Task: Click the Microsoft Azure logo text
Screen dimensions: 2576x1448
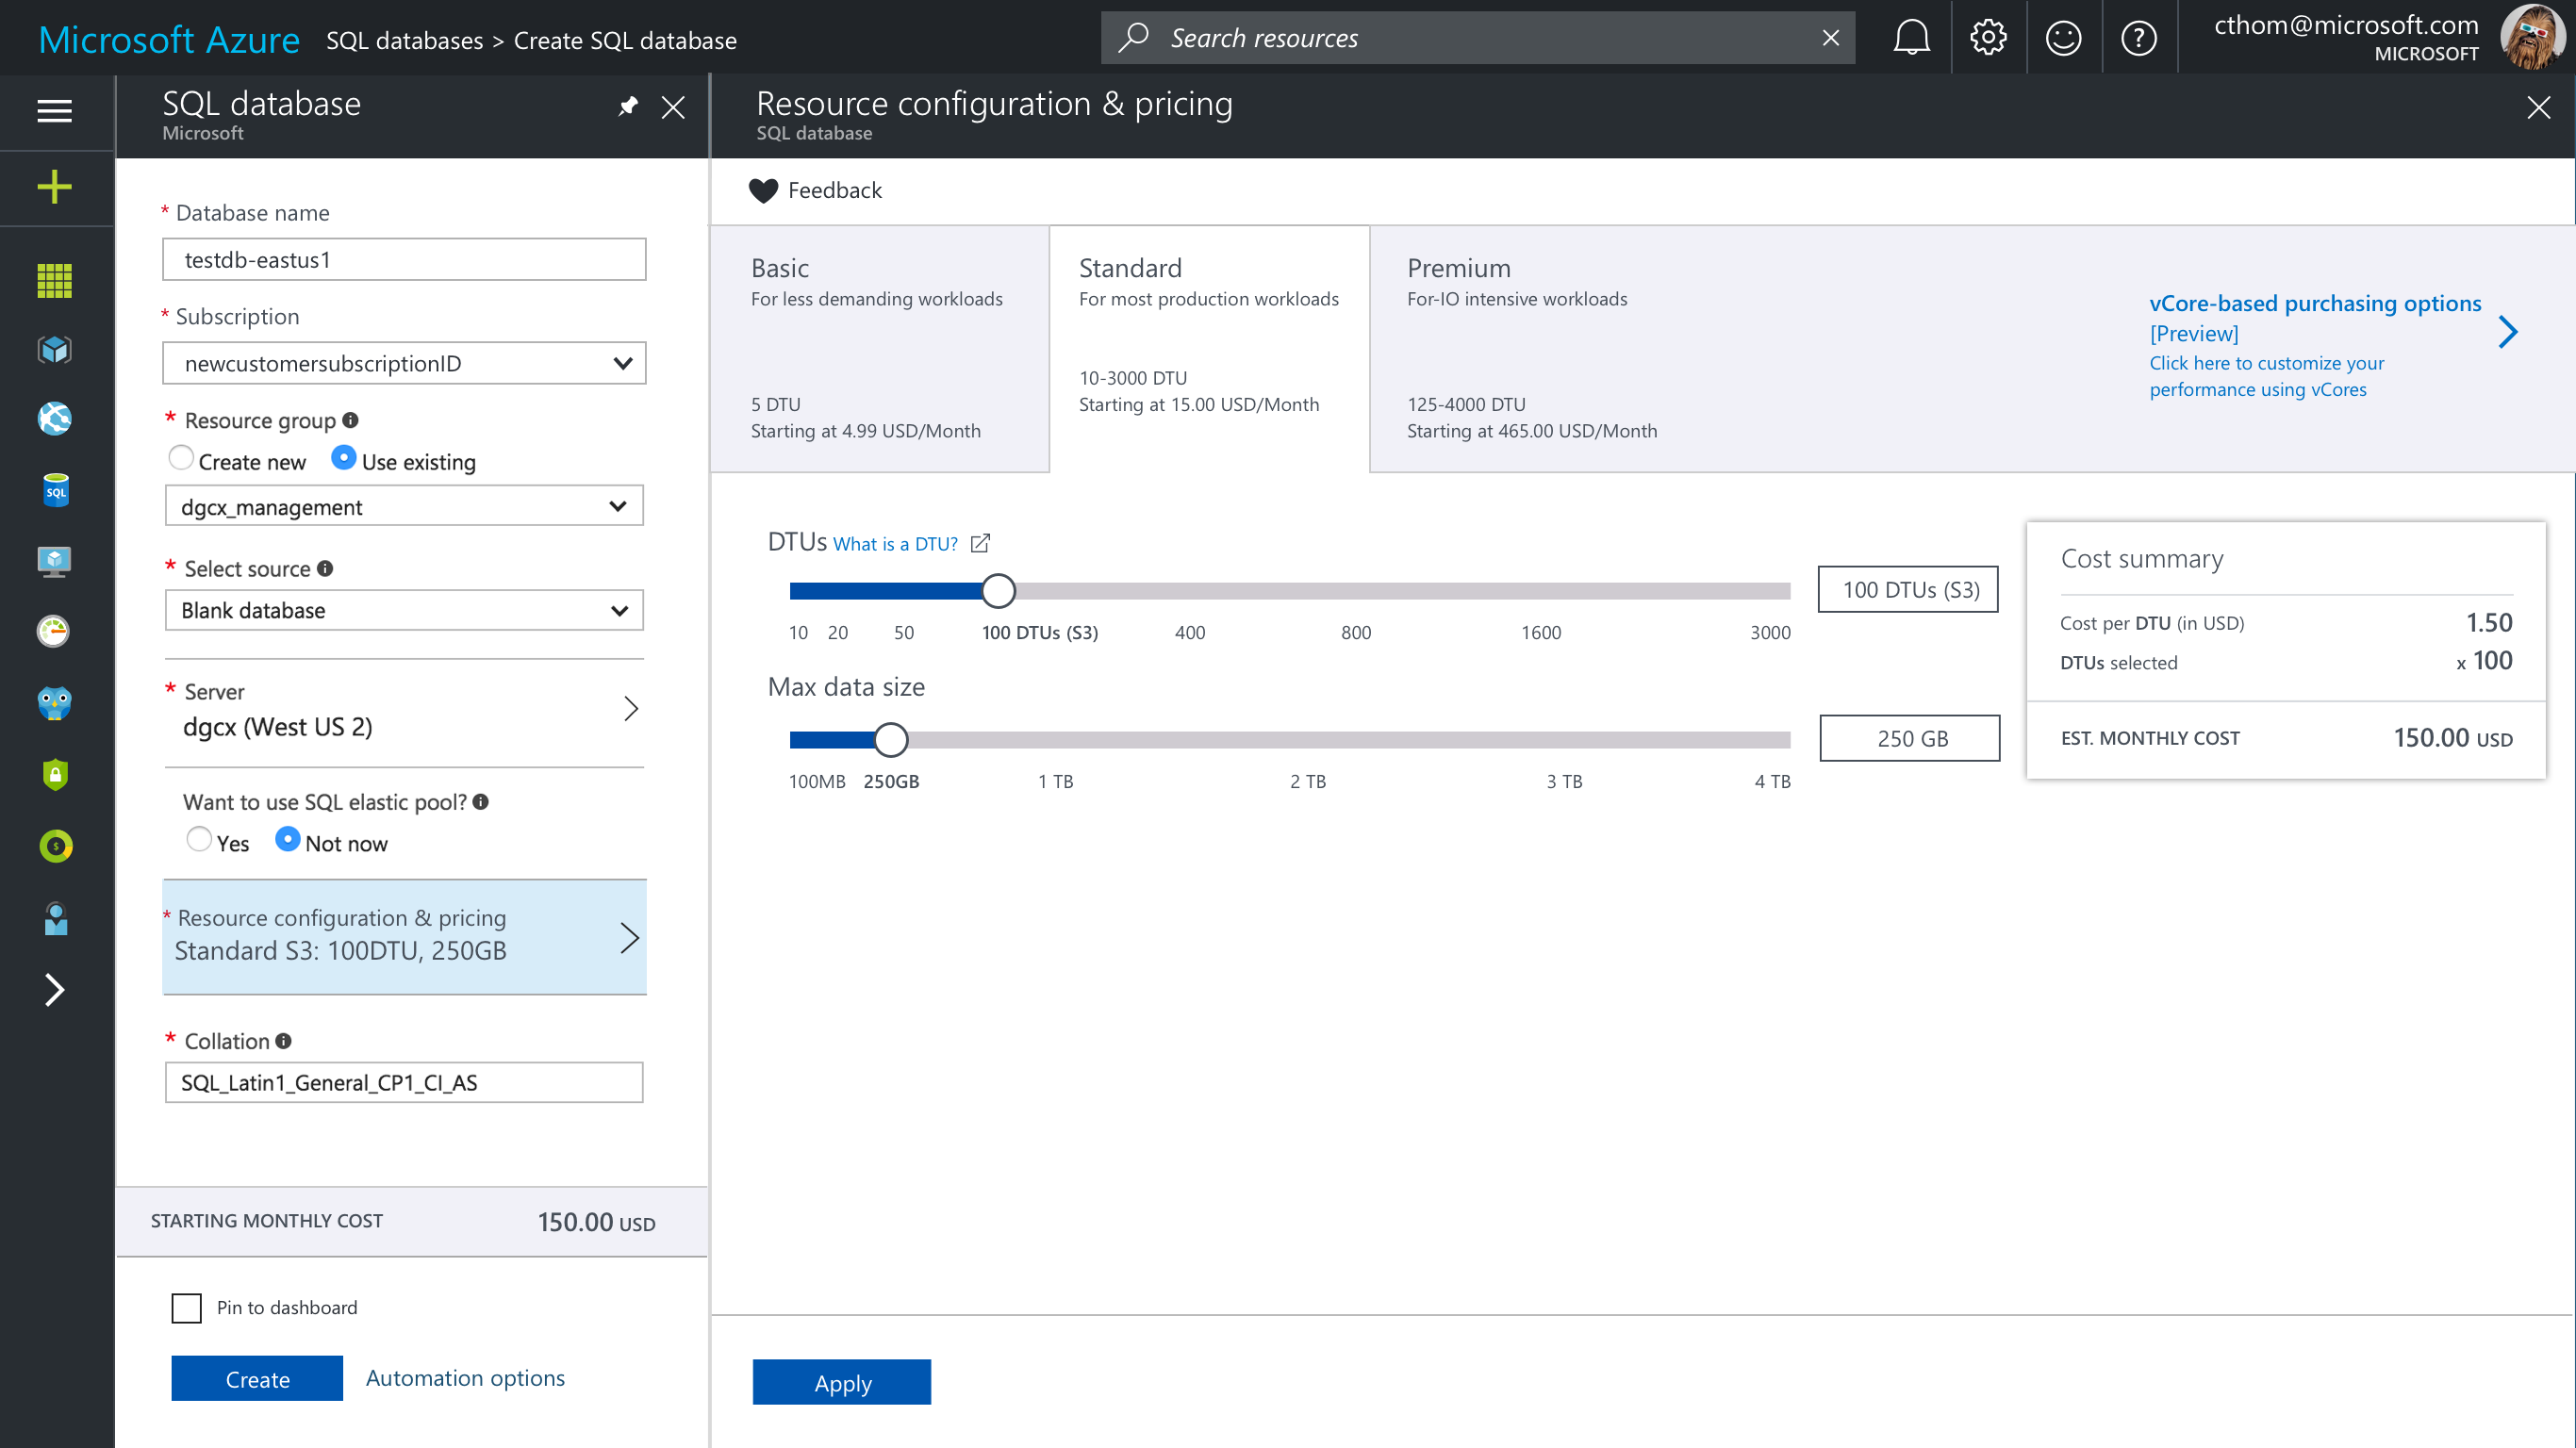Action: point(169,40)
